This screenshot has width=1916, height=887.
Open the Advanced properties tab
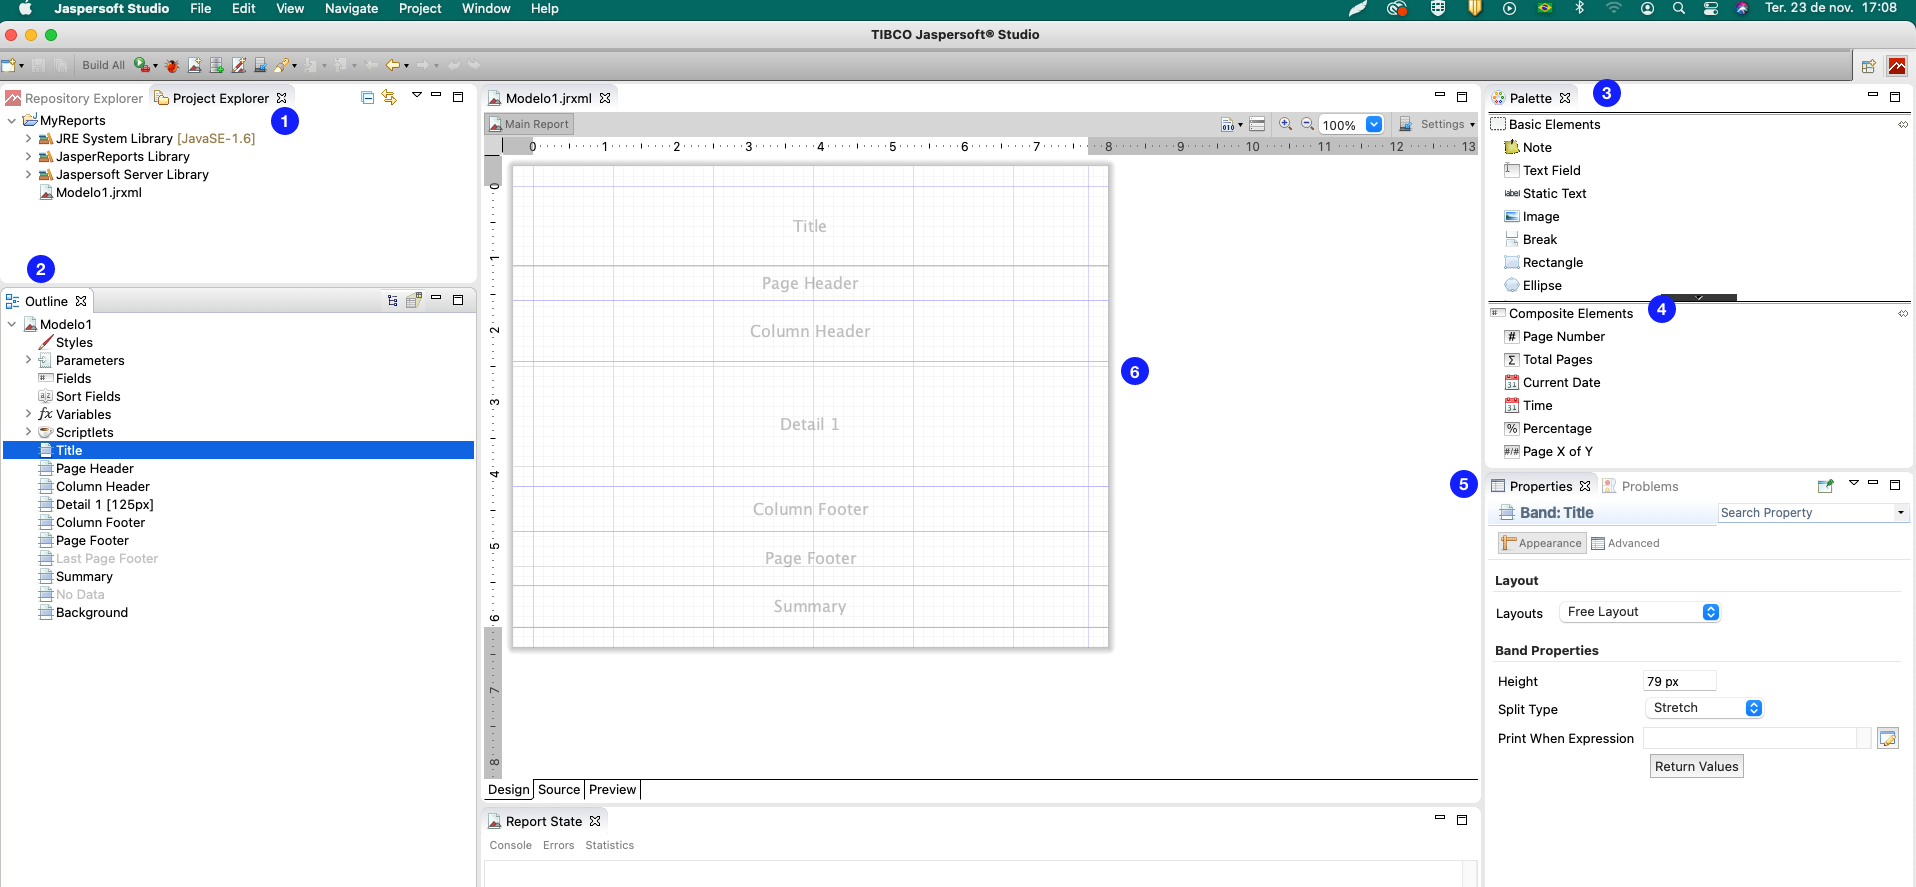1625,543
